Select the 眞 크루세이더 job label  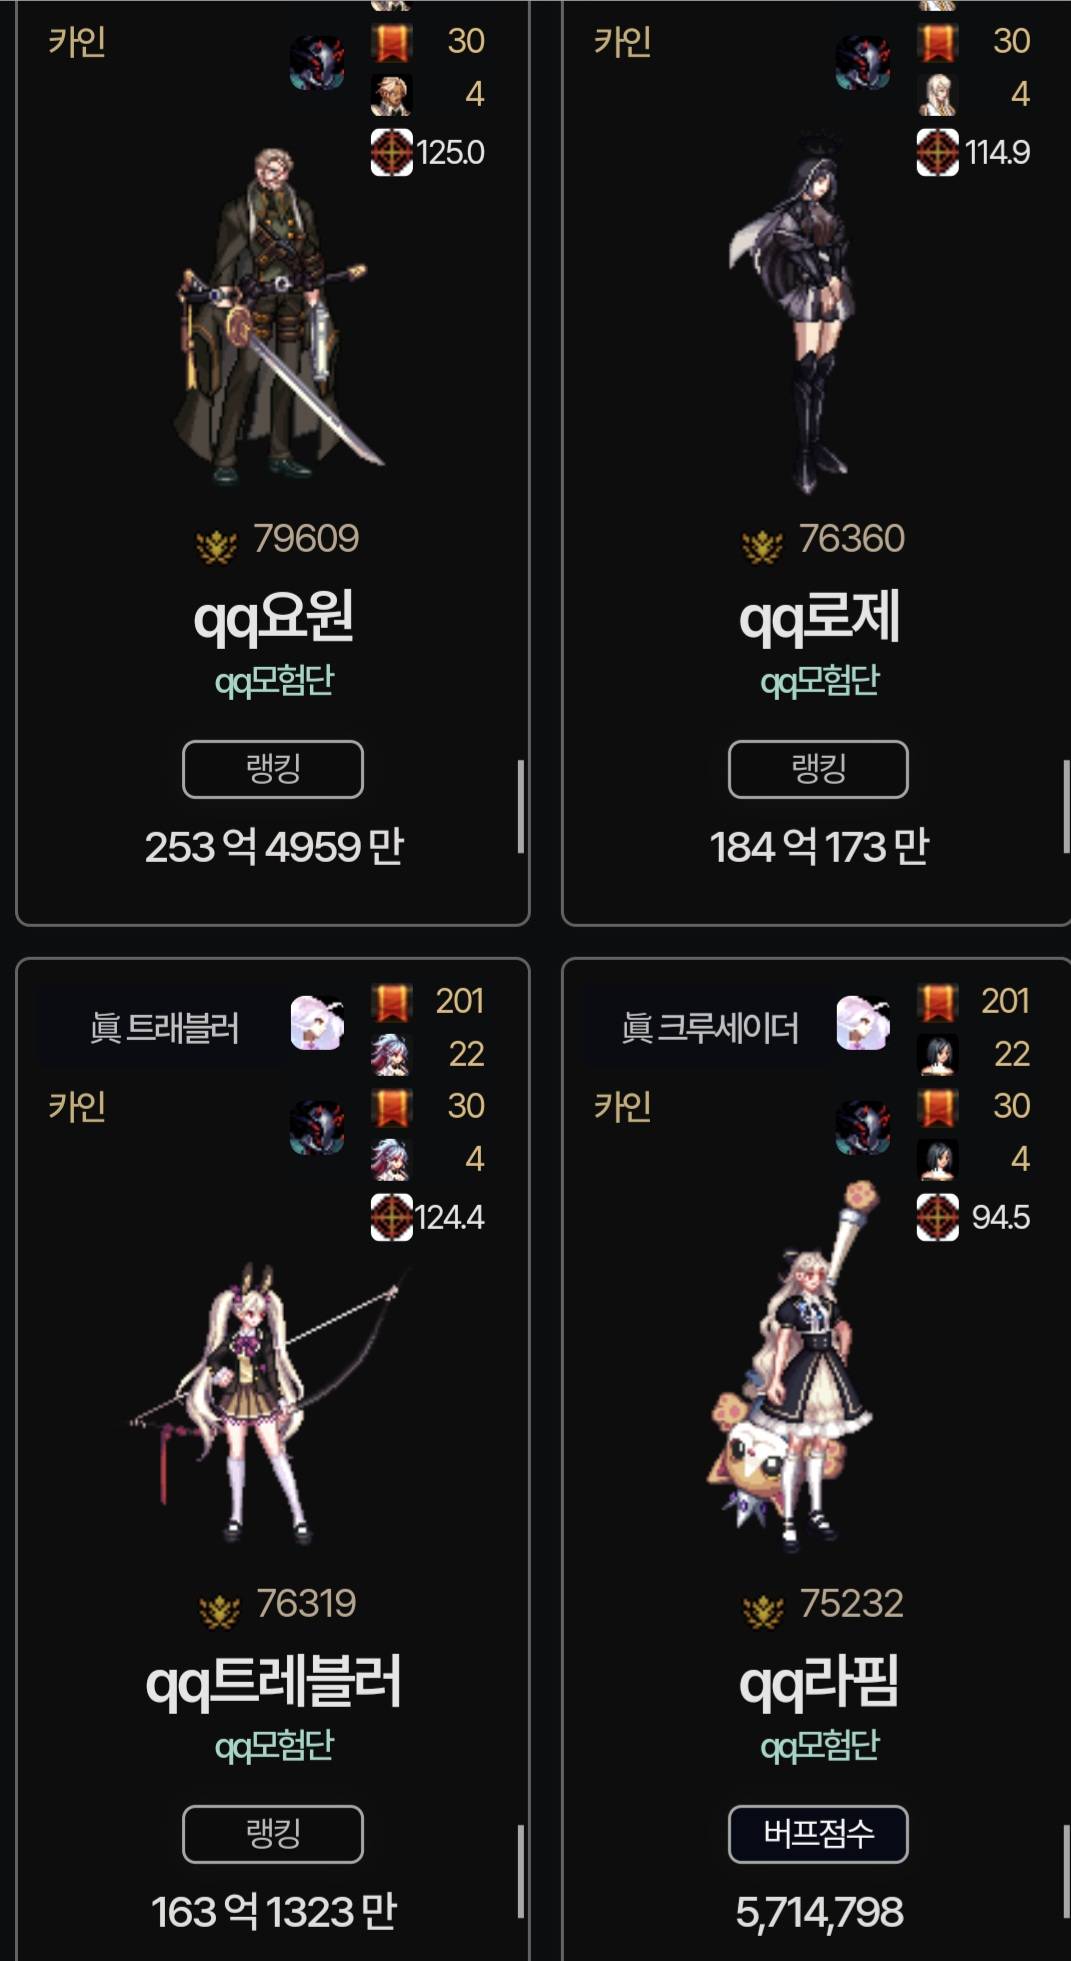pos(710,1028)
